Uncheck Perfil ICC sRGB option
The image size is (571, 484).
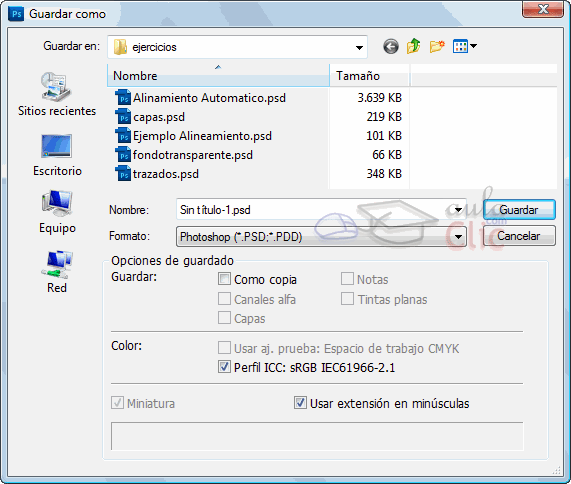[x=224, y=367]
